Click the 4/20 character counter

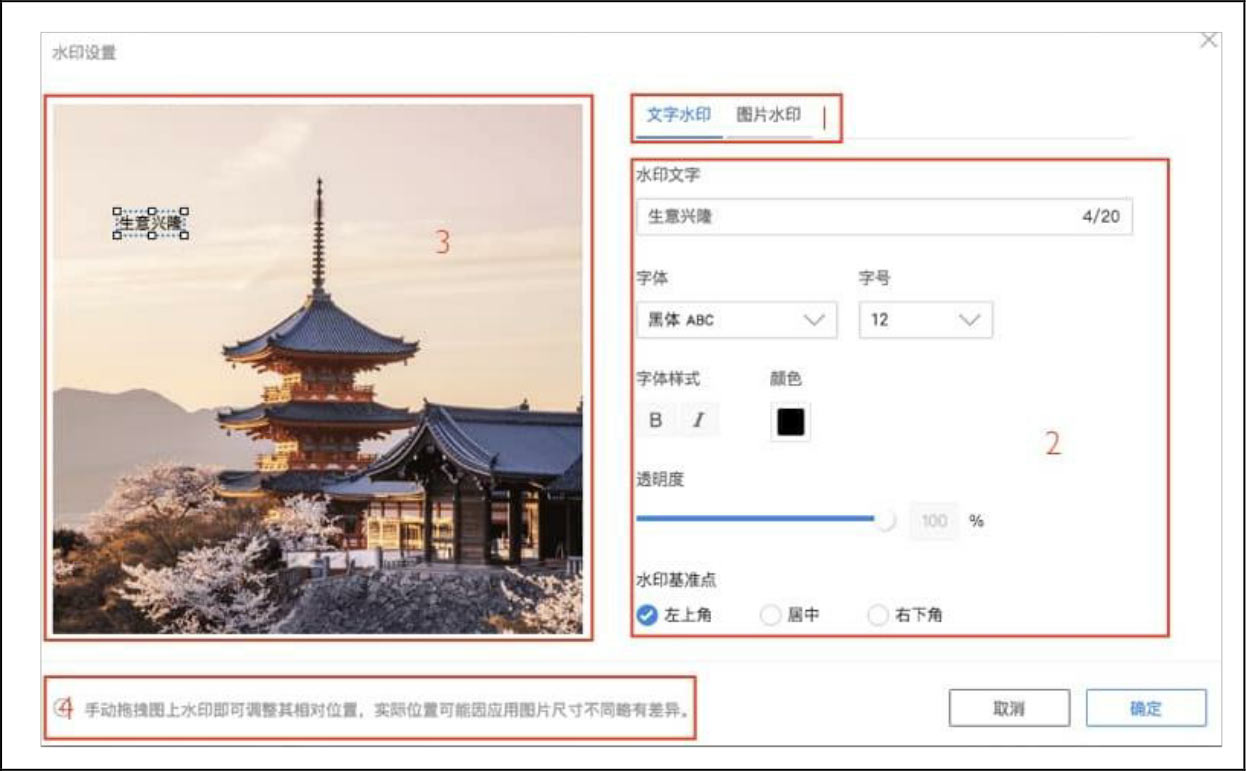1101,216
